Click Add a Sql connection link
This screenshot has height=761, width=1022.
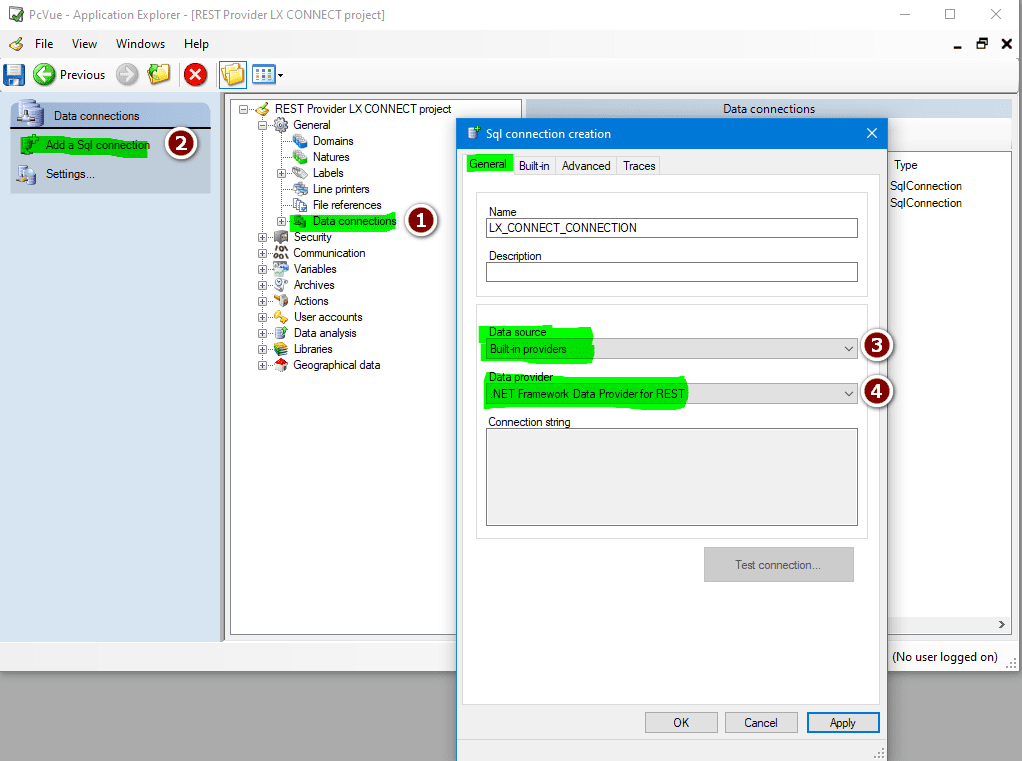pos(98,145)
